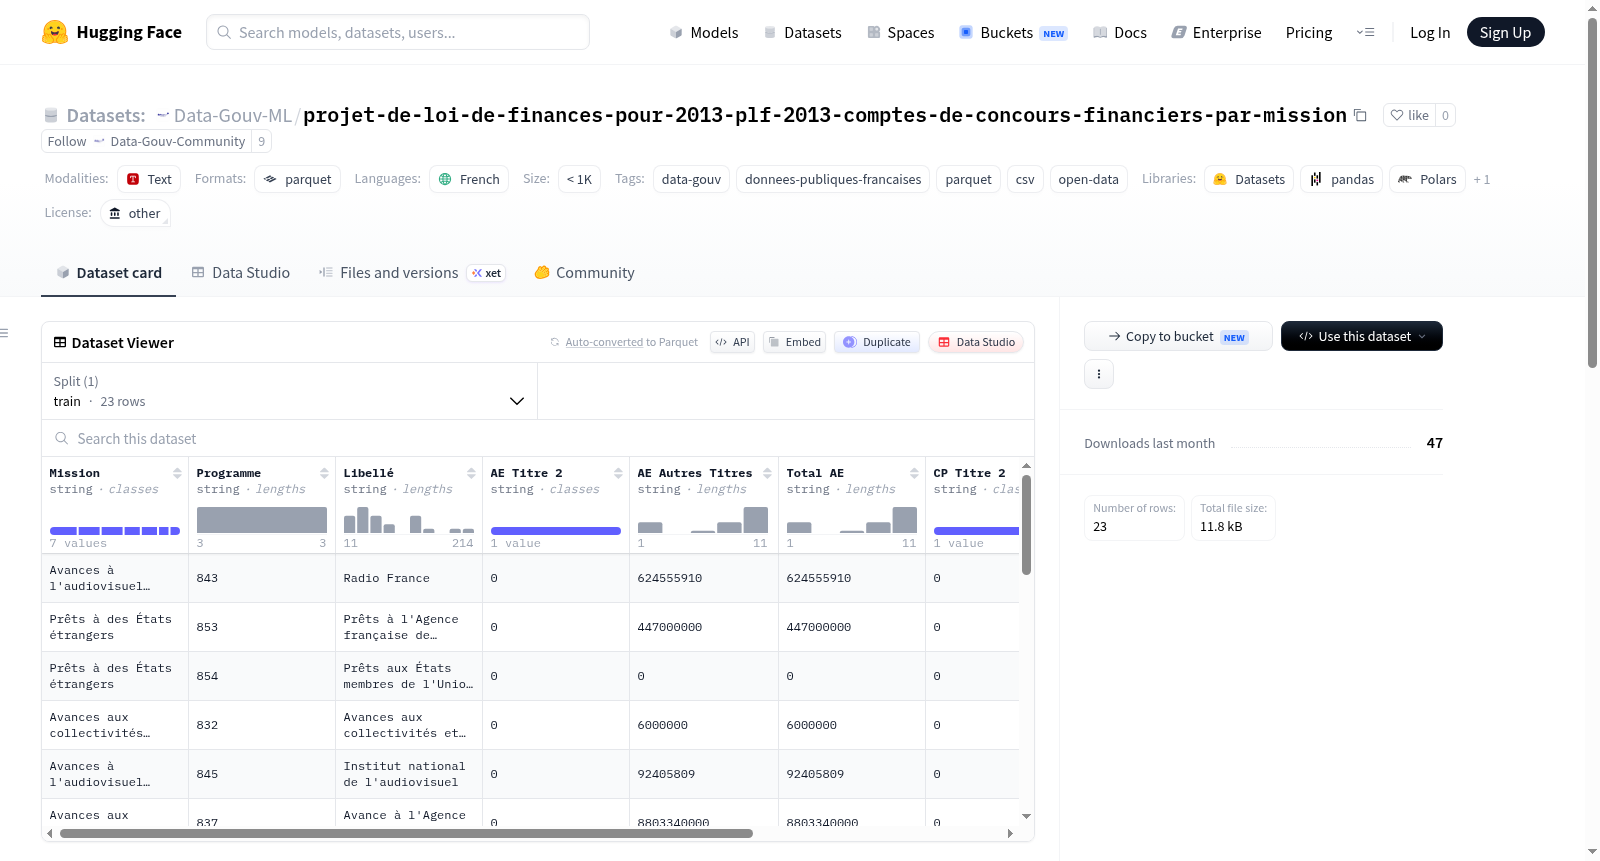
Task: Expand the +1 more libraries
Action: coord(1482,179)
